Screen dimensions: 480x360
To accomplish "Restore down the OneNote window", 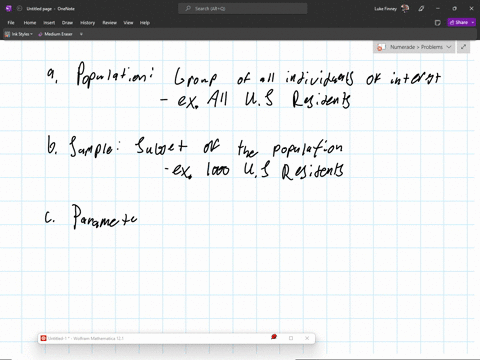I will 455,9.
